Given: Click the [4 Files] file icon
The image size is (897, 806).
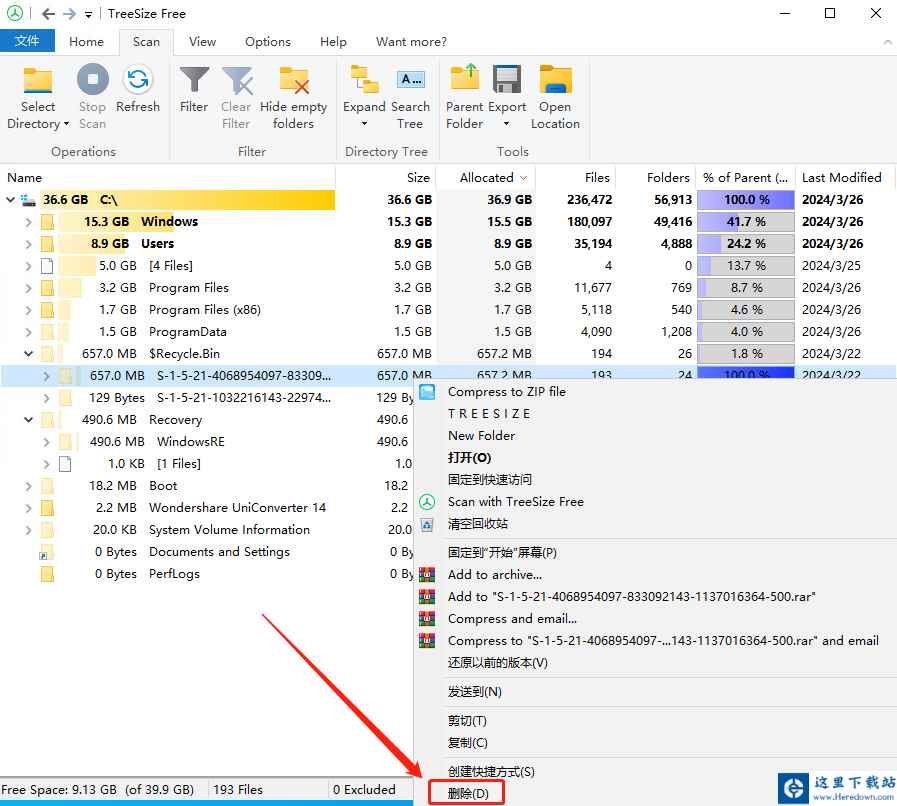Looking at the screenshot, I should (x=47, y=266).
